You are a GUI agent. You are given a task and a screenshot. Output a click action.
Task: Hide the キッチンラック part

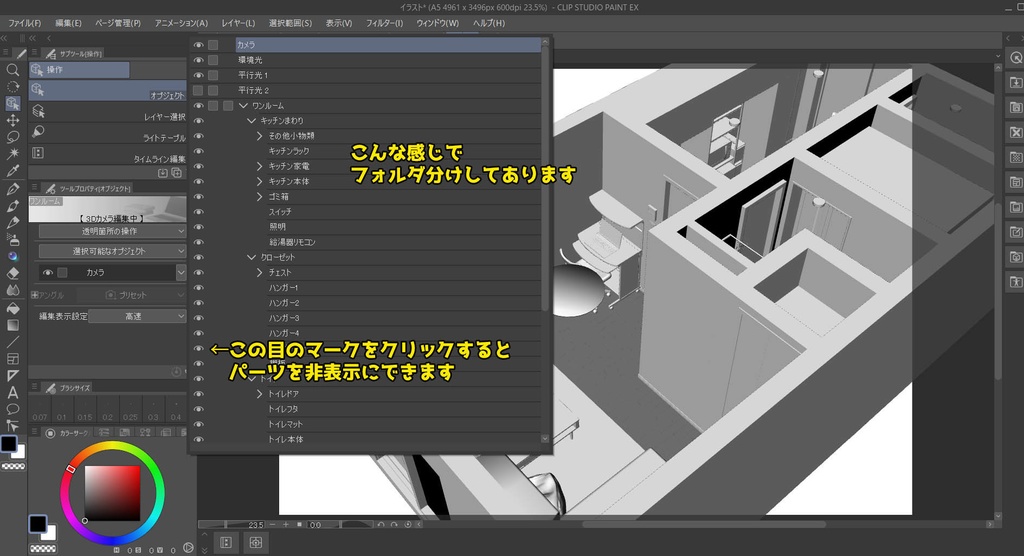pyautogui.click(x=199, y=151)
